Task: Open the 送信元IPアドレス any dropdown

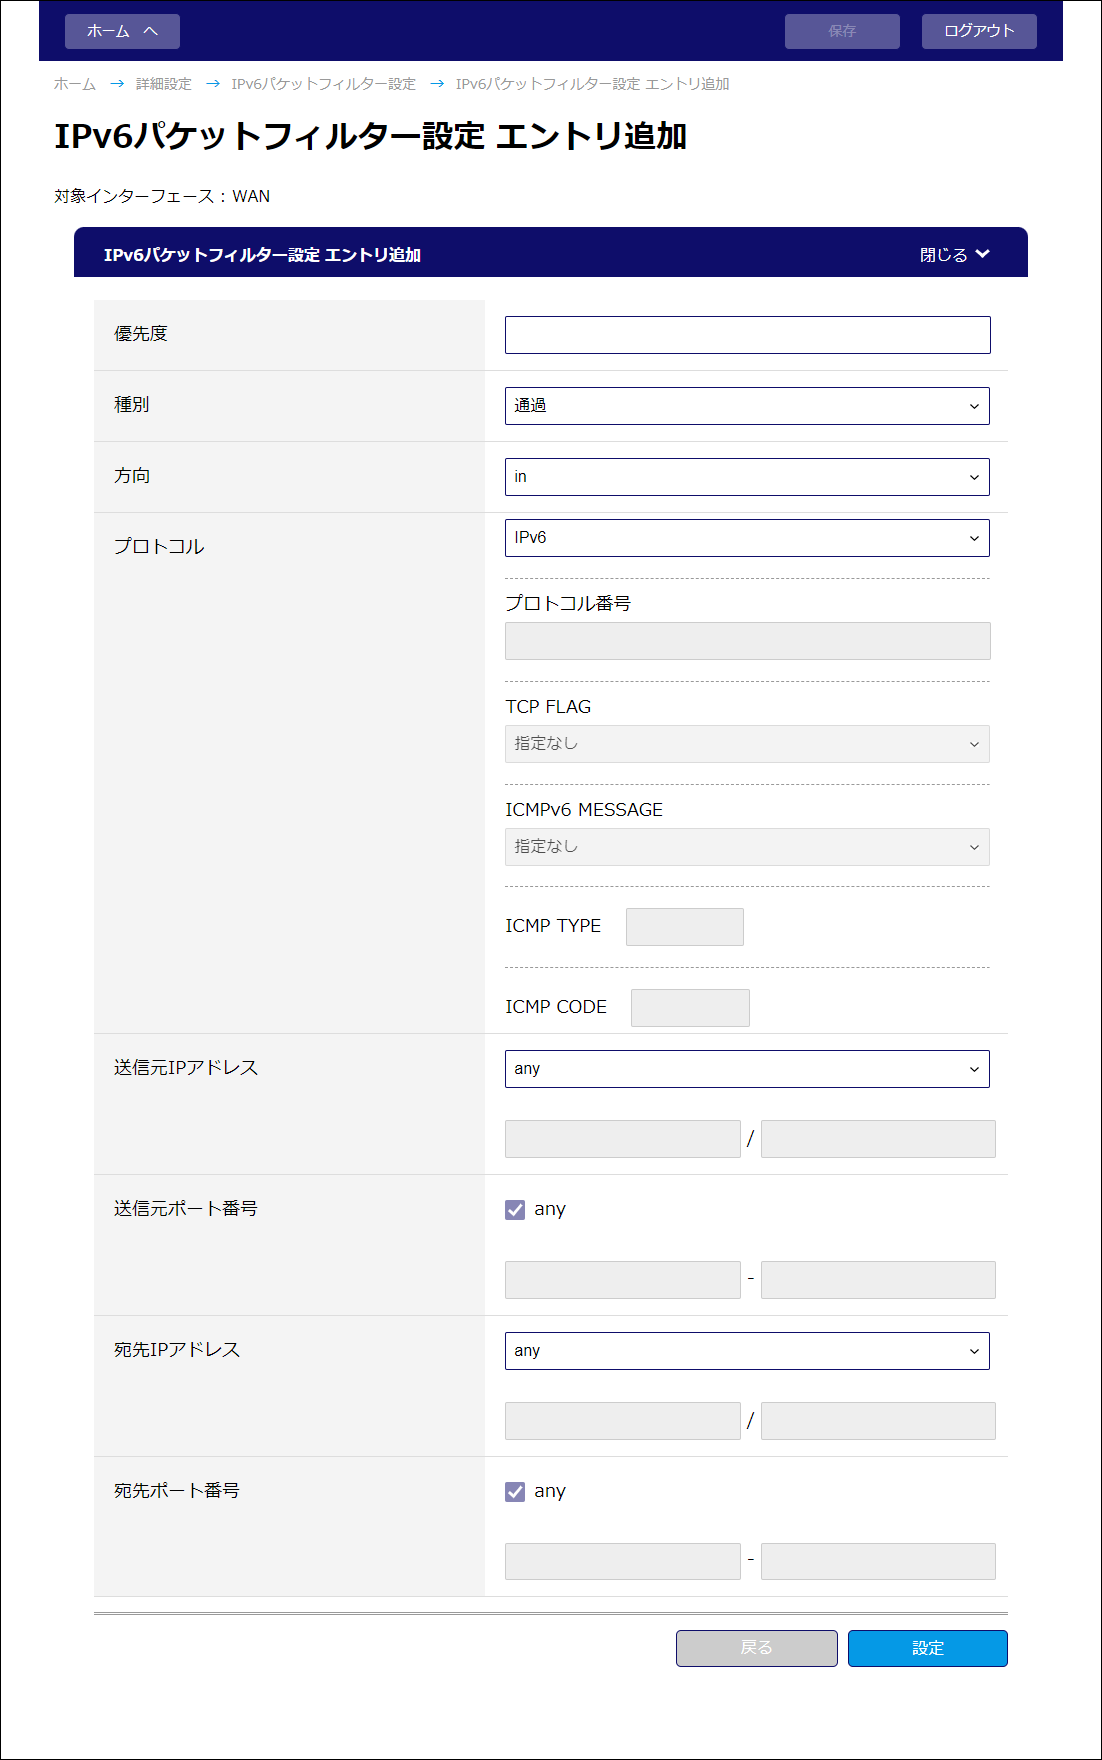Action: tap(747, 1069)
